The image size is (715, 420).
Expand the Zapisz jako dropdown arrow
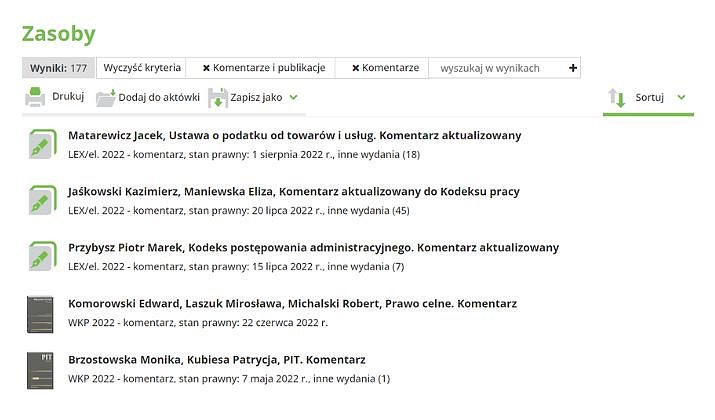tap(294, 97)
